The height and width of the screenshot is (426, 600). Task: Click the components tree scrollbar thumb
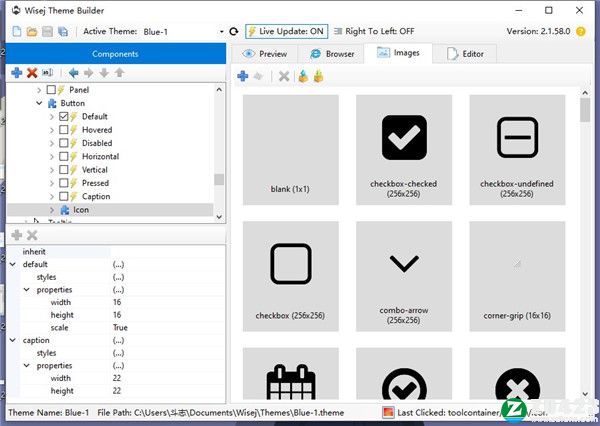coord(219,180)
